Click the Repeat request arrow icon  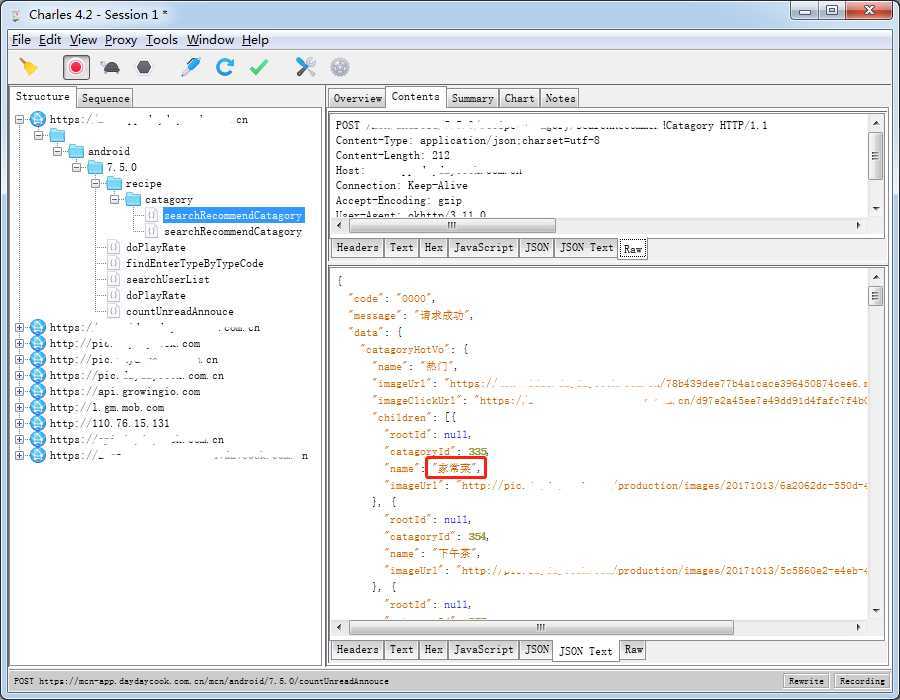(x=225, y=67)
